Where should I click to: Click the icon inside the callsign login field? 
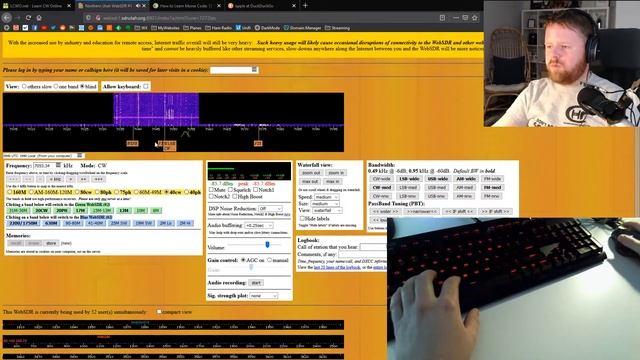[x=254, y=69]
